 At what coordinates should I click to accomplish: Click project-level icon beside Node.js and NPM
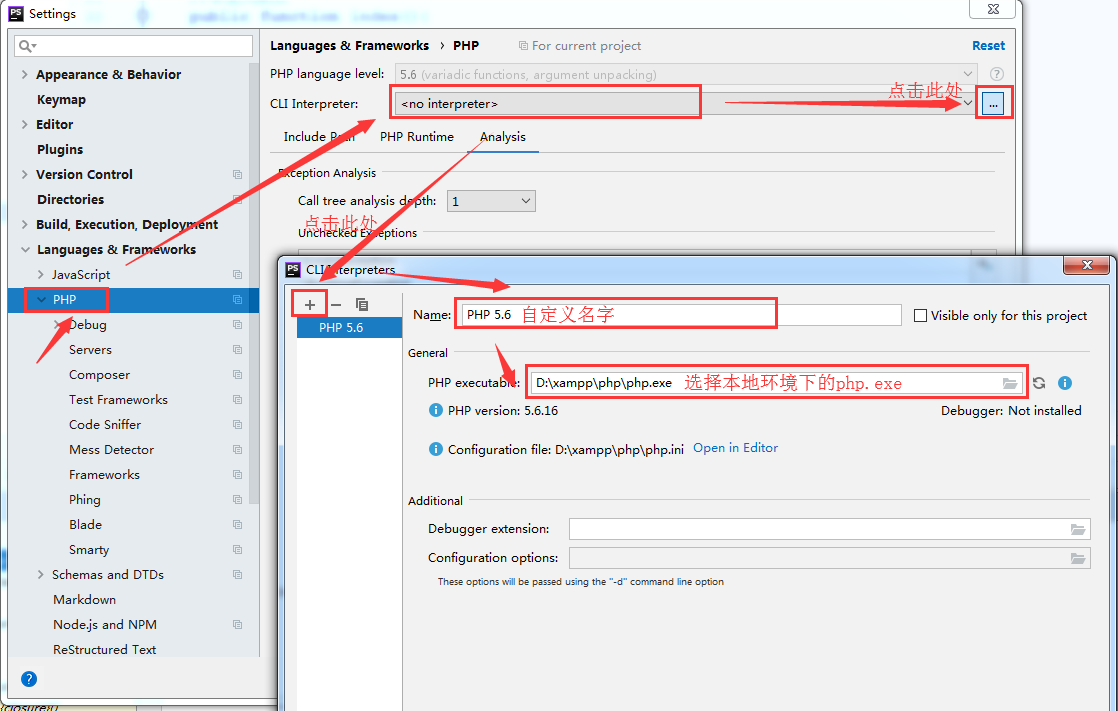[x=237, y=624]
